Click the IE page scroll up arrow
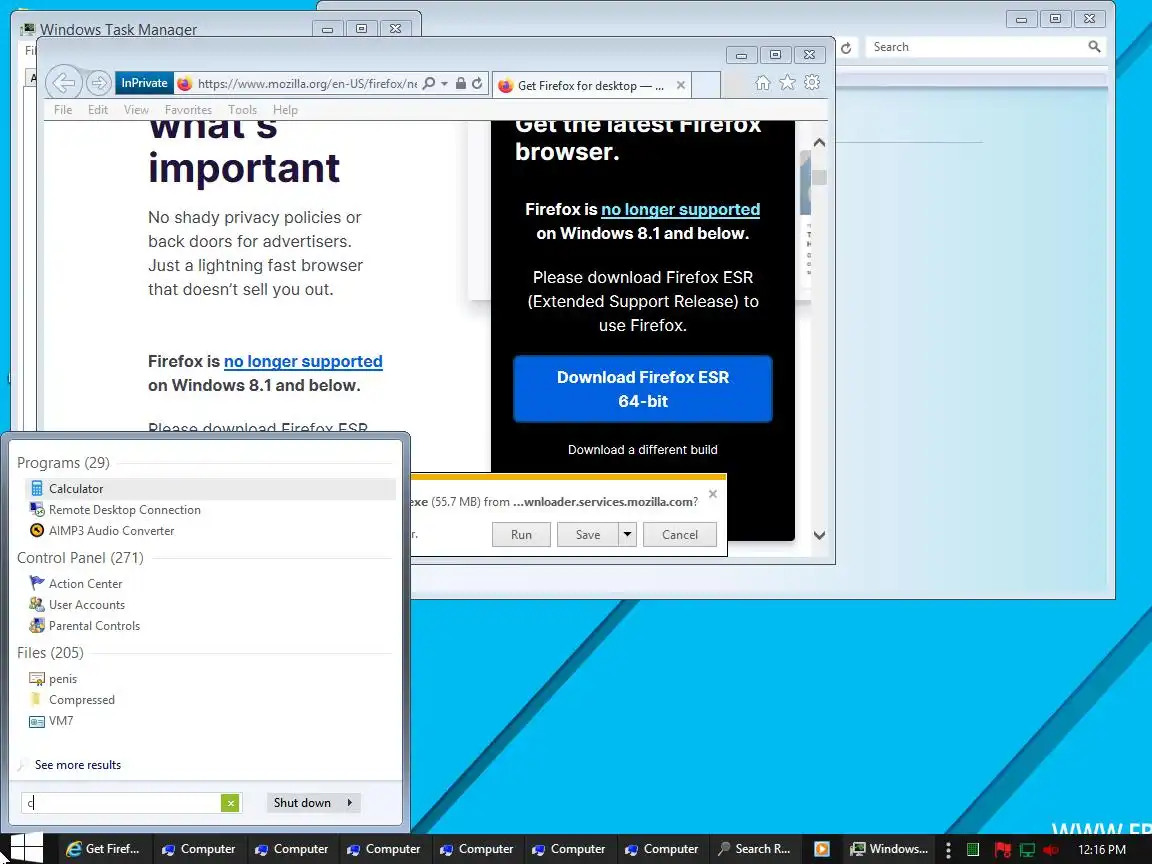 819,143
